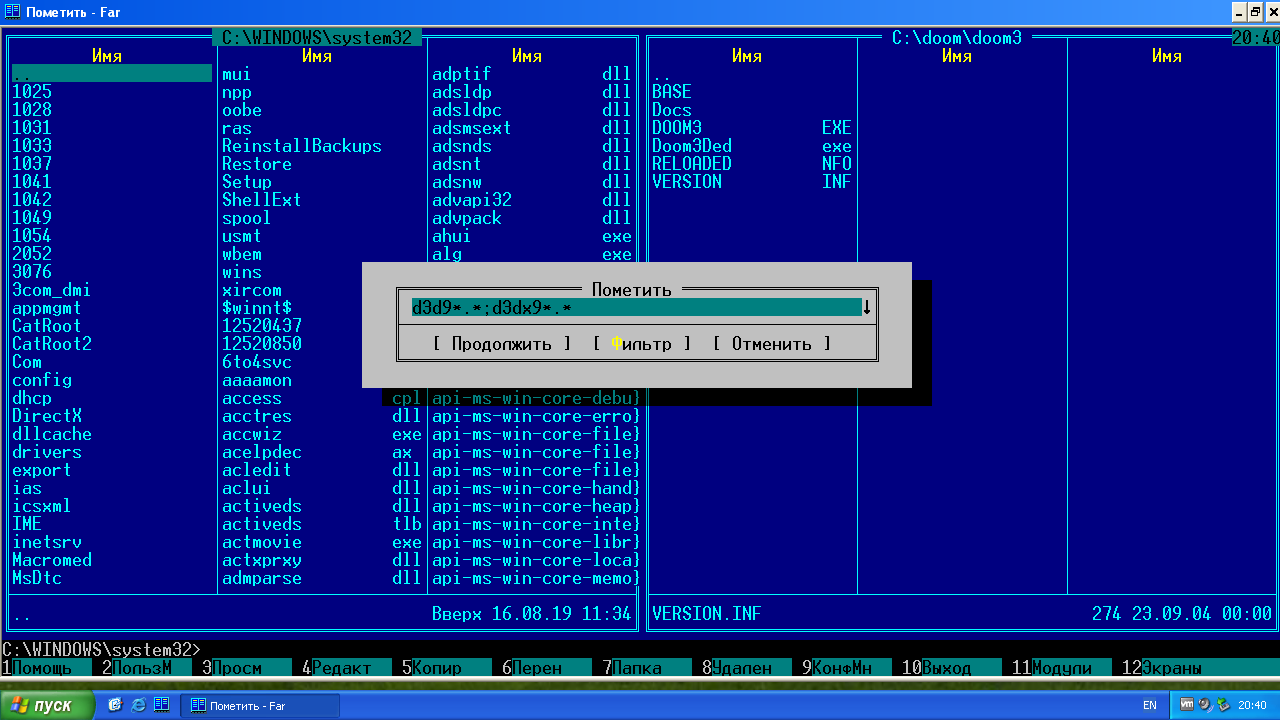Click Выход in the function key bar
Screen dimensions: 1280x720
point(946,668)
